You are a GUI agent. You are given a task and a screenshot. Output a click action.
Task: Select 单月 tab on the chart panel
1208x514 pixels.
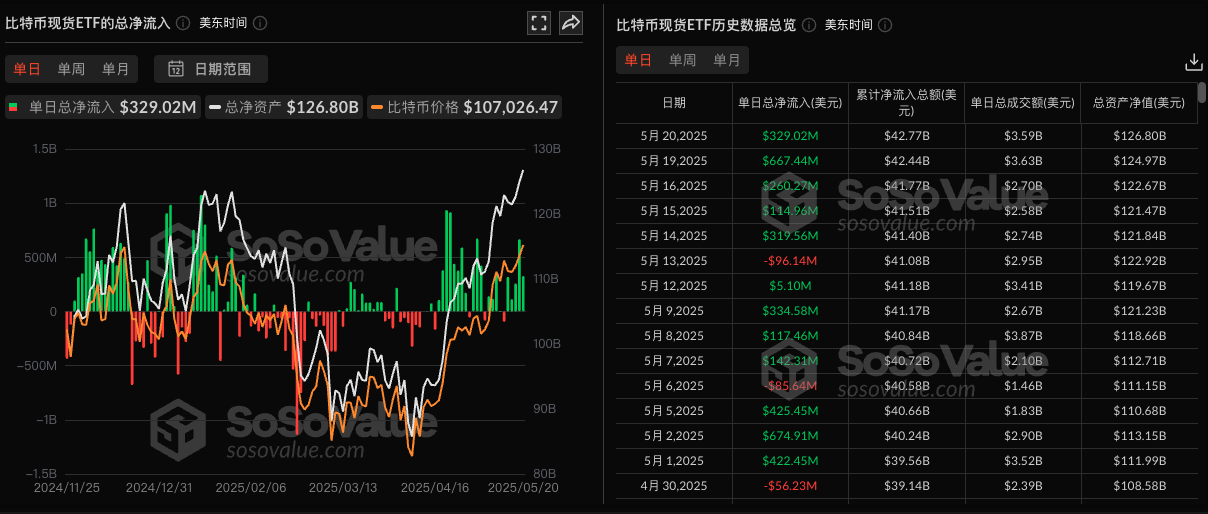(115, 69)
